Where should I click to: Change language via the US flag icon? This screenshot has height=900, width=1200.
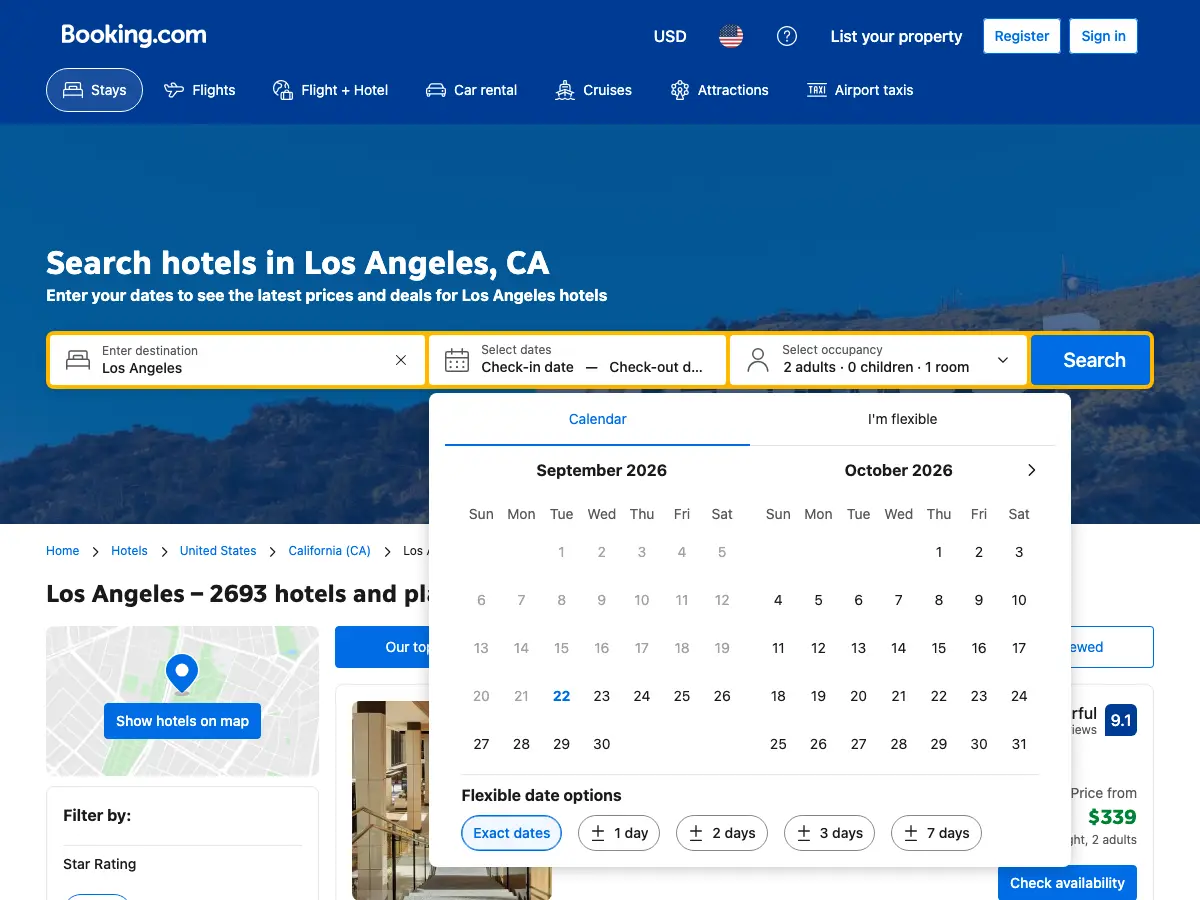pos(731,36)
